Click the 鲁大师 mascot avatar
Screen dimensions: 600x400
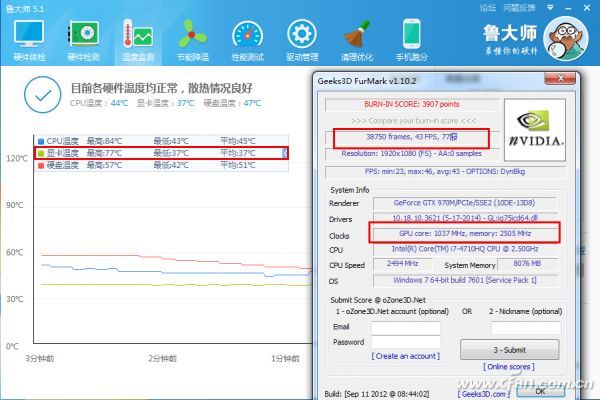click(566, 39)
